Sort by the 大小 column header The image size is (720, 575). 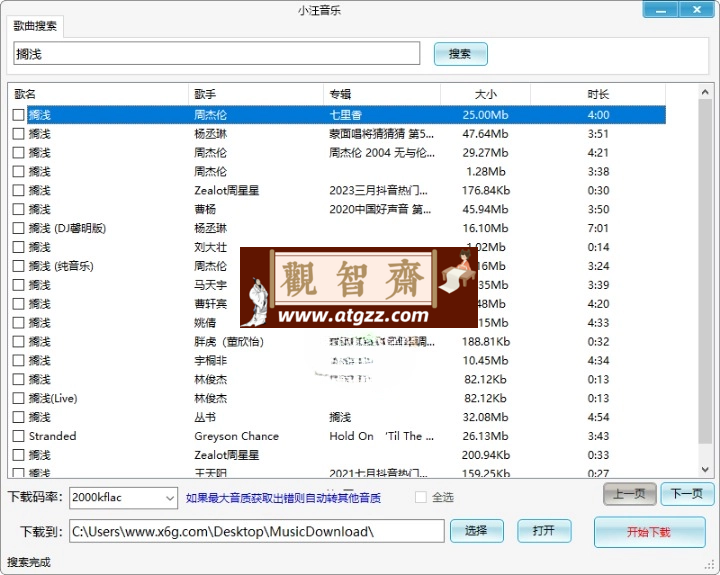(485, 94)
